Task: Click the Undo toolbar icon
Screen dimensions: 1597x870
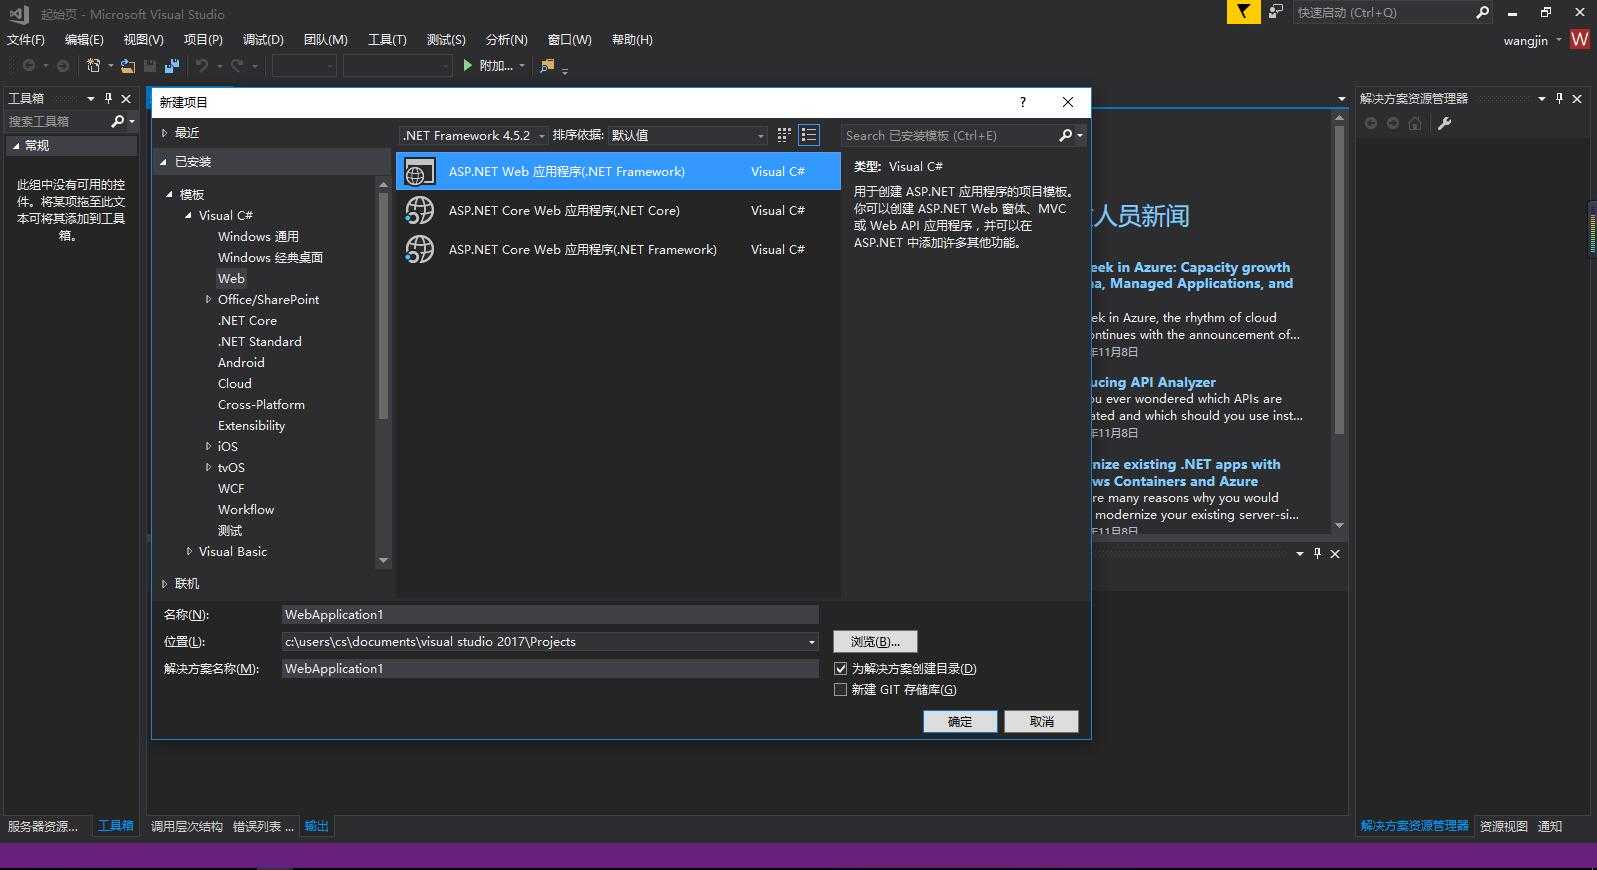Action: tap(202, 66)
